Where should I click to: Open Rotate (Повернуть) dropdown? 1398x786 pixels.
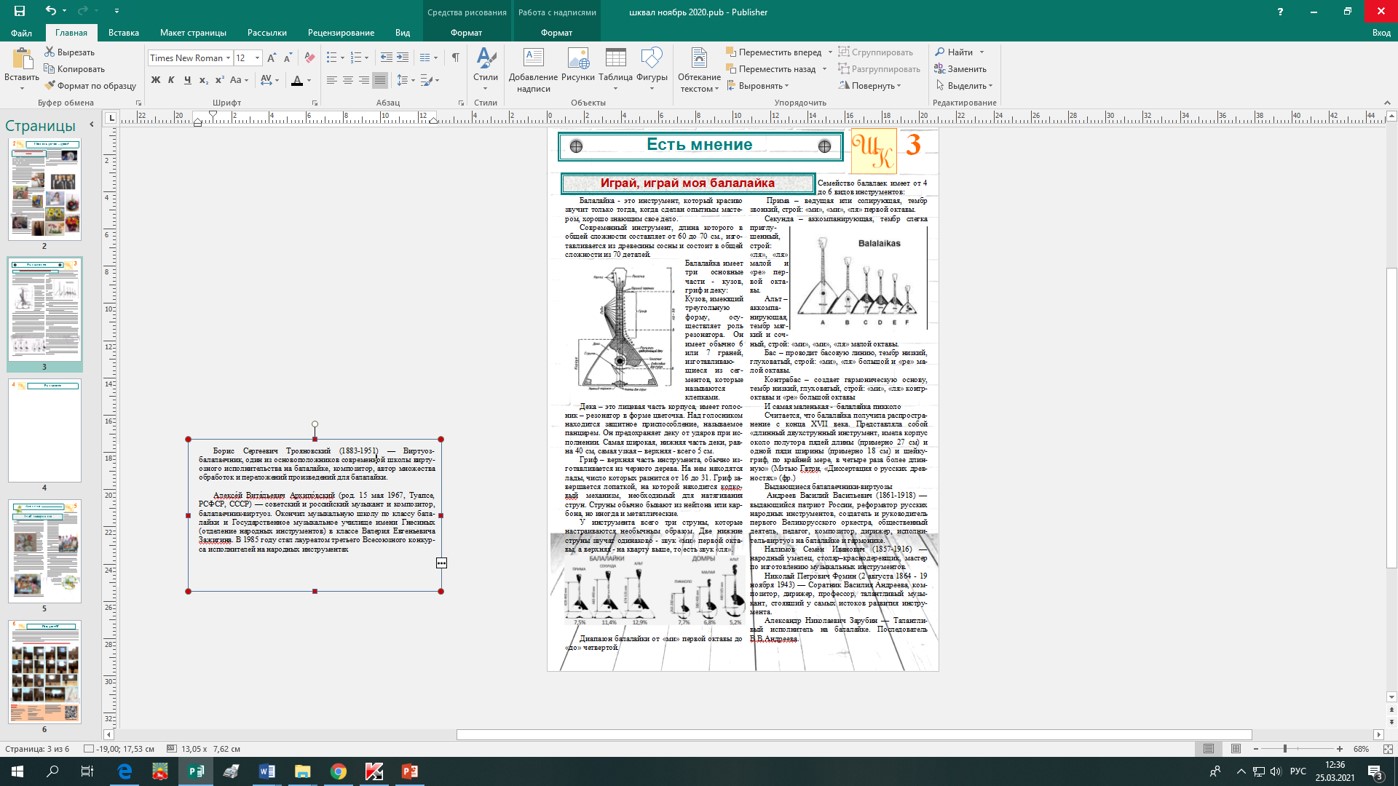[870, 86]
